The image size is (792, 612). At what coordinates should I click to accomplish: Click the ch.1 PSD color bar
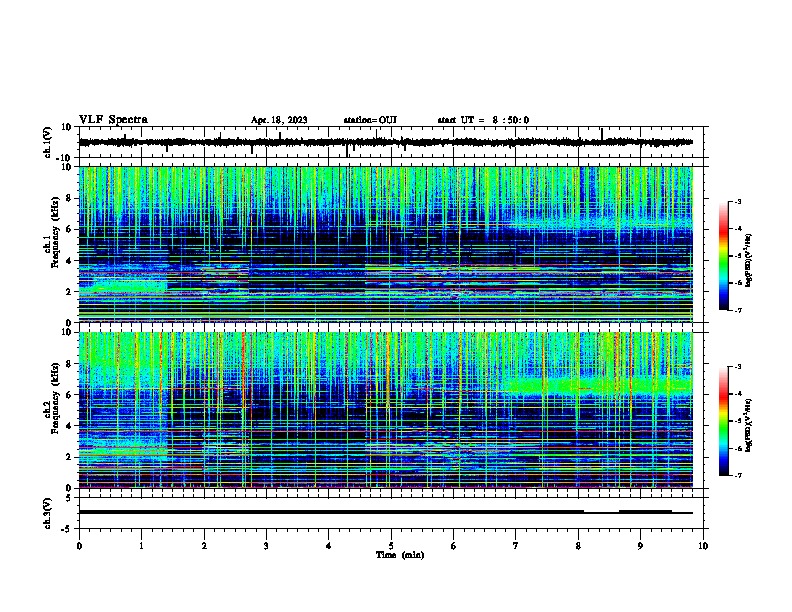(x=723, y=256)
